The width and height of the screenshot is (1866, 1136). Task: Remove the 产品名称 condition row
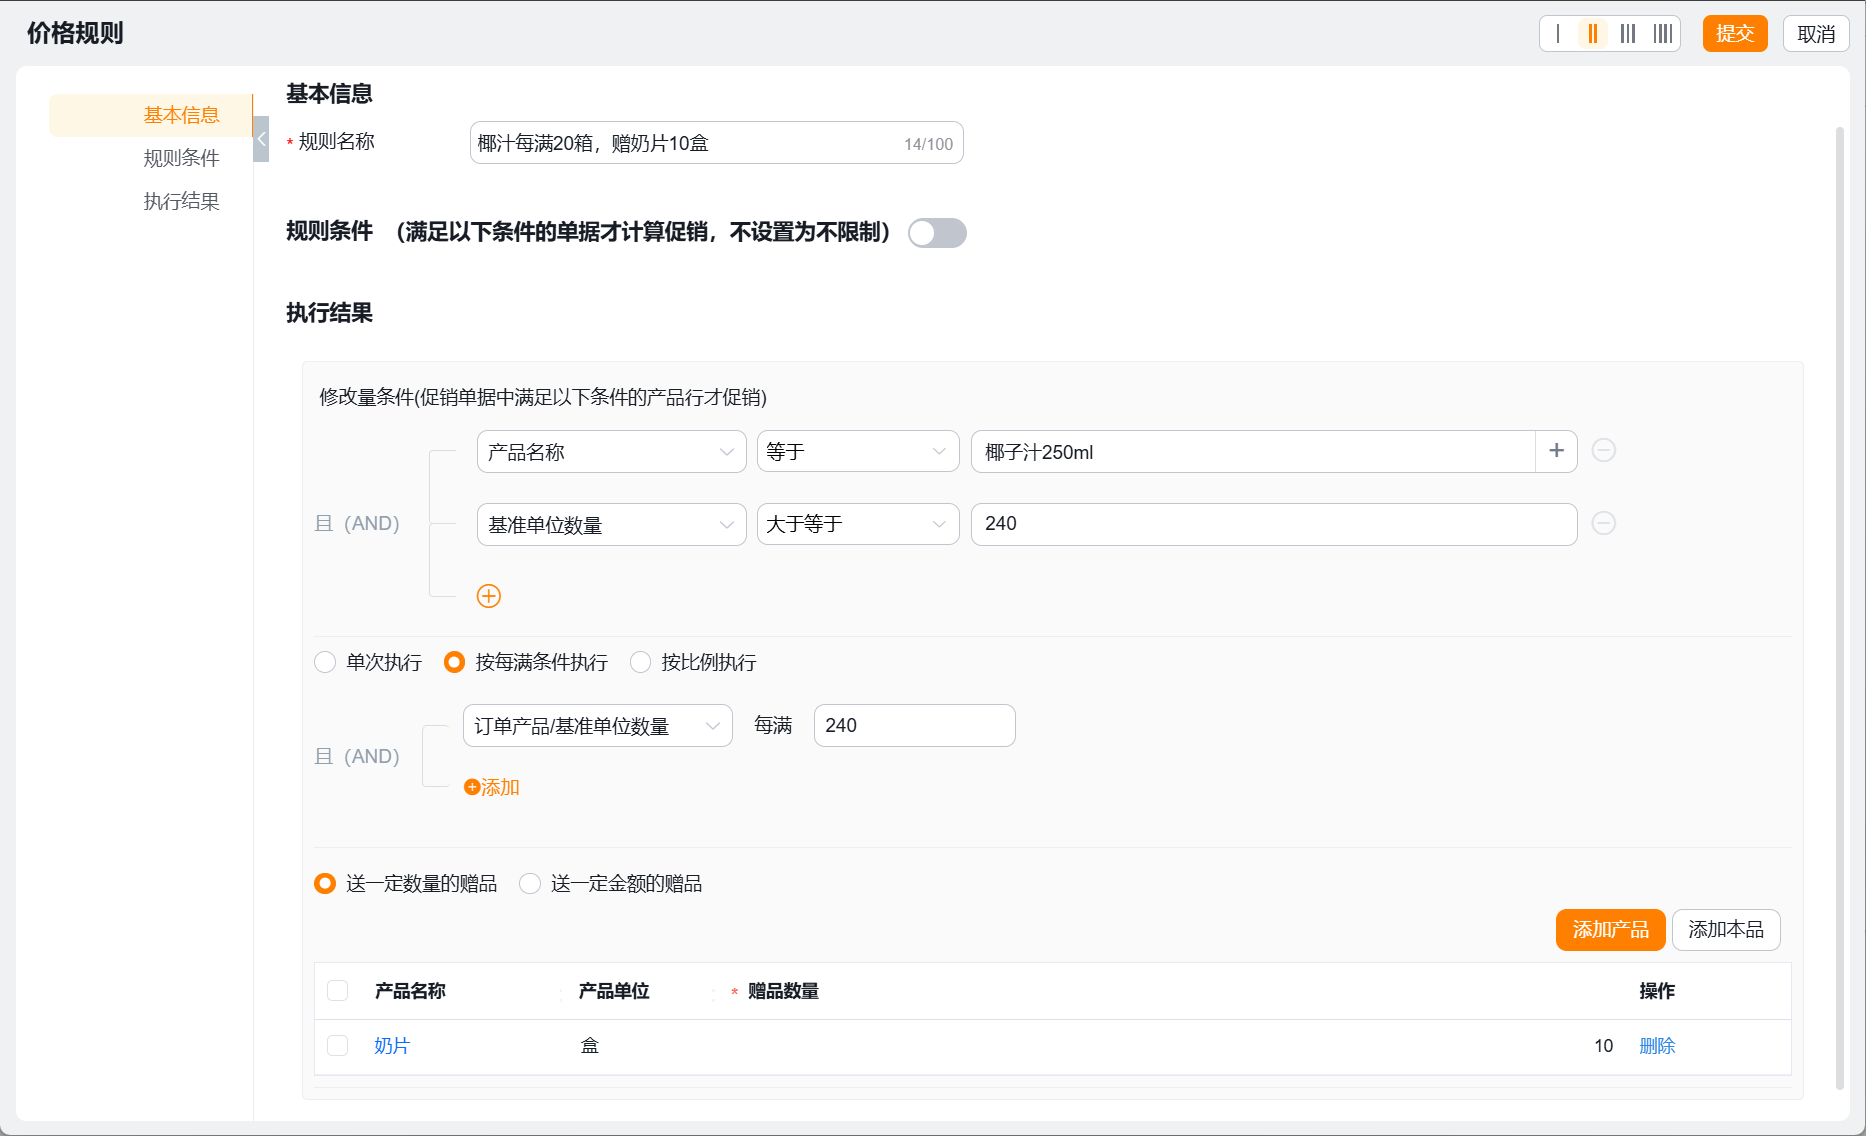(x=1603, y=451)
